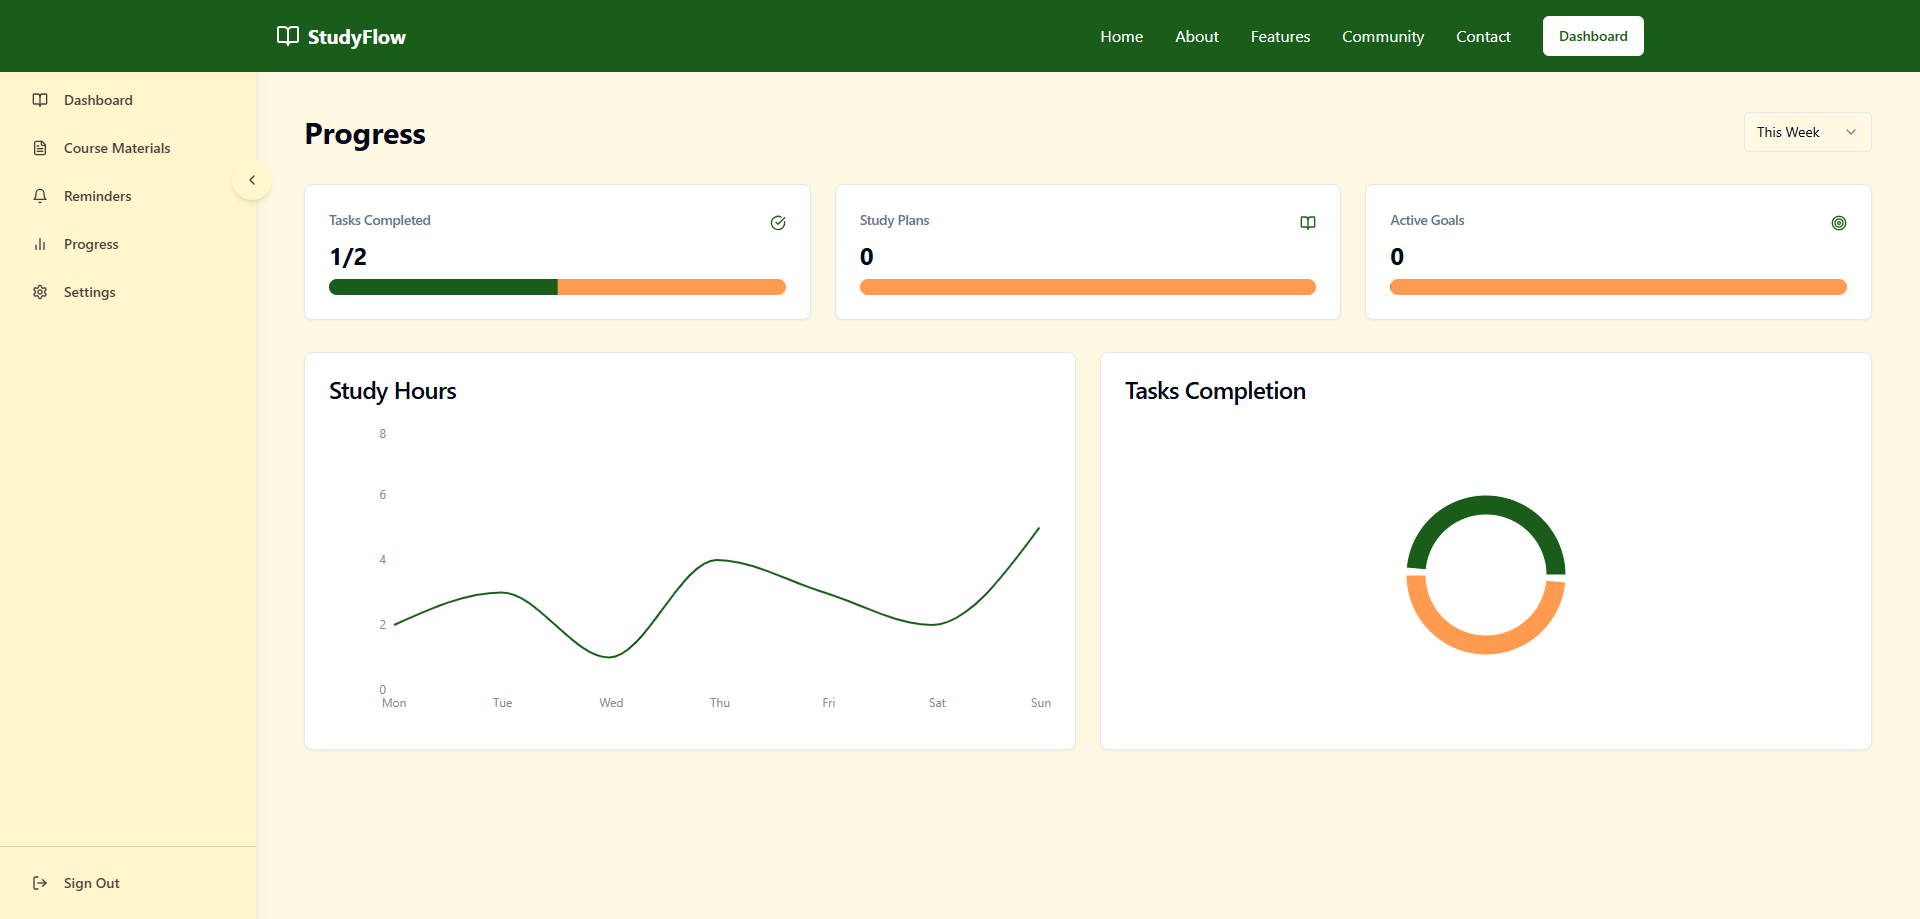Click the Sign Out arrow icon

[40, 883]
